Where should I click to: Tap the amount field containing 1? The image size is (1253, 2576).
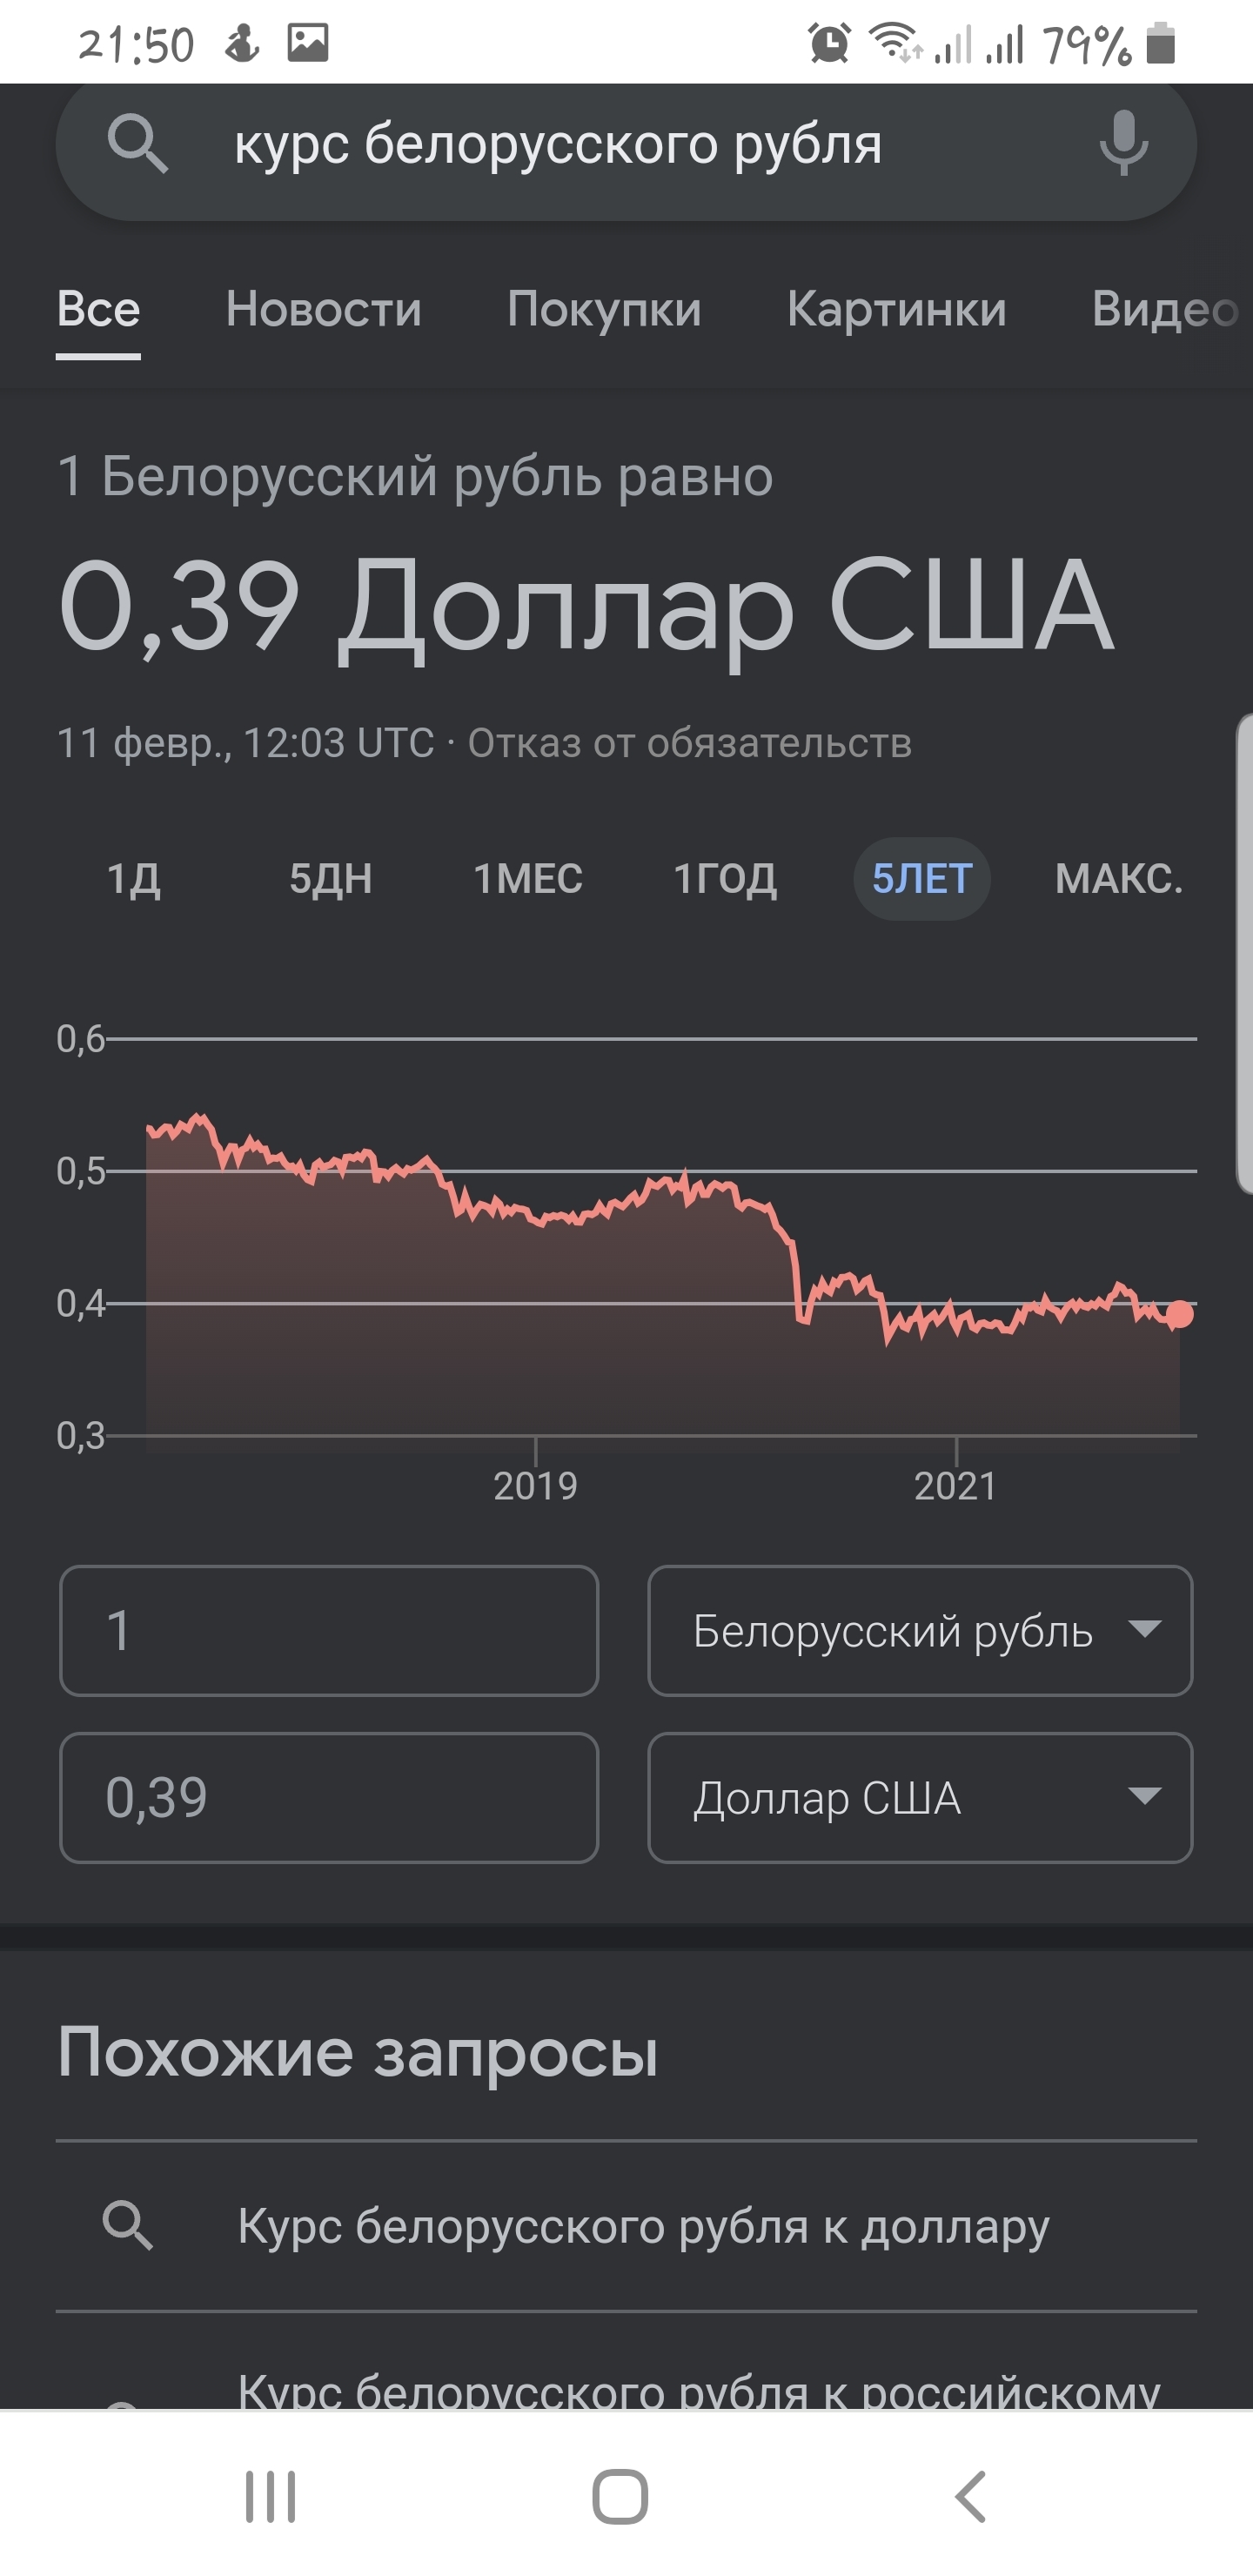(329, 1631)
